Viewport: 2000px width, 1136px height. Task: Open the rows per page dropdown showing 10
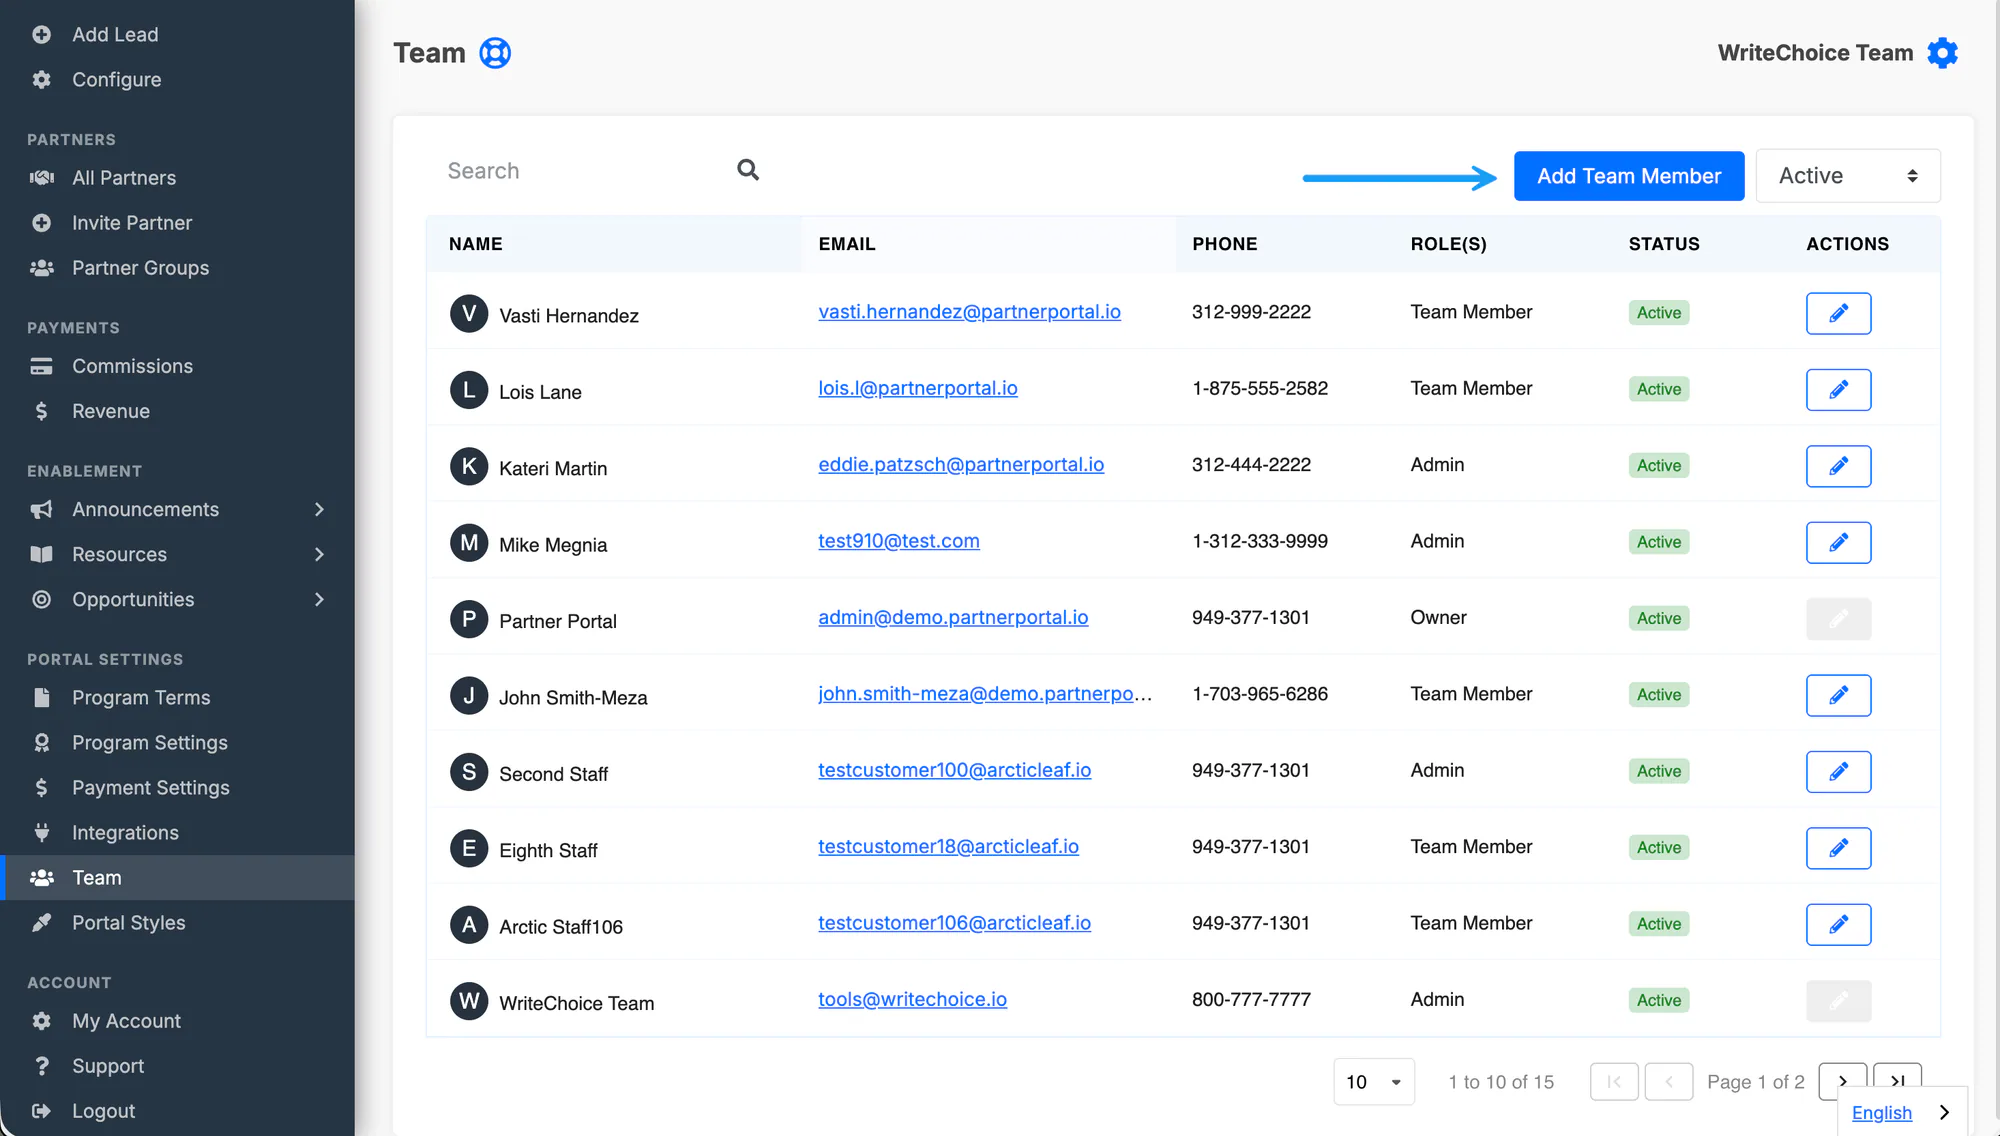point(1374,1082)
